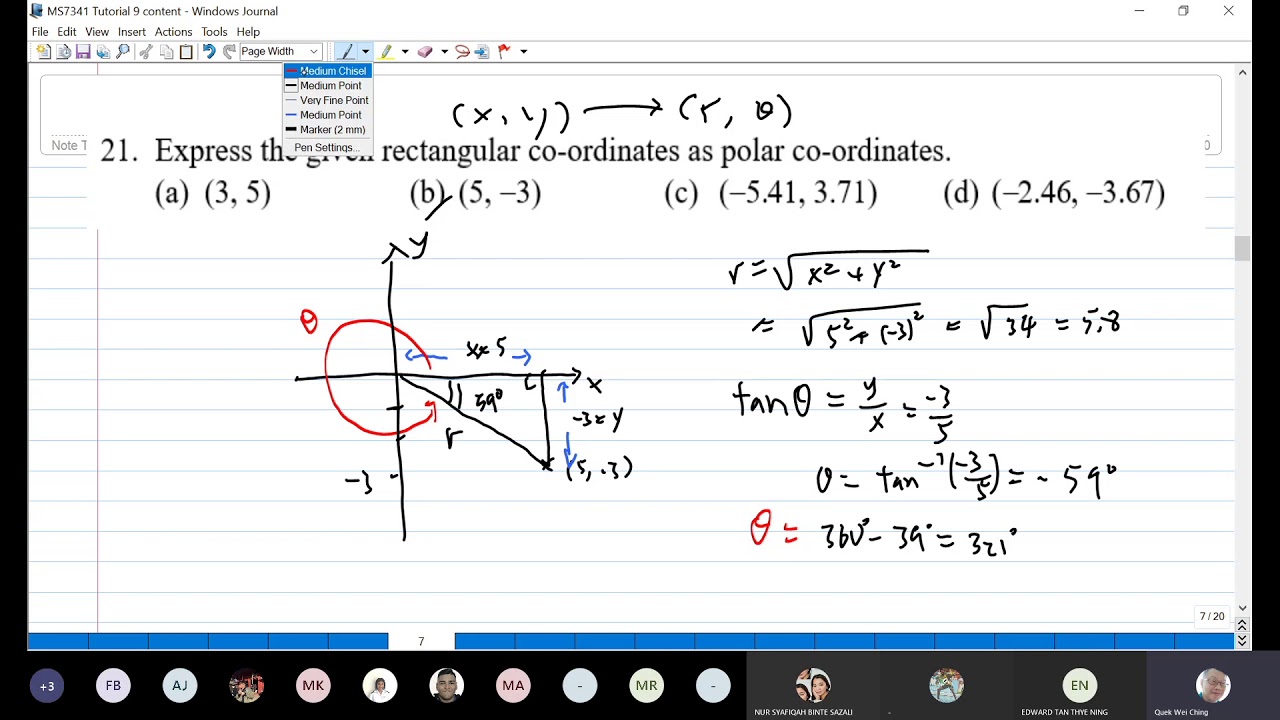The width and height of the screenshot is (1280, 720).
Task: Choose the Very Fine Point pen
Action: tap(328, 100)
